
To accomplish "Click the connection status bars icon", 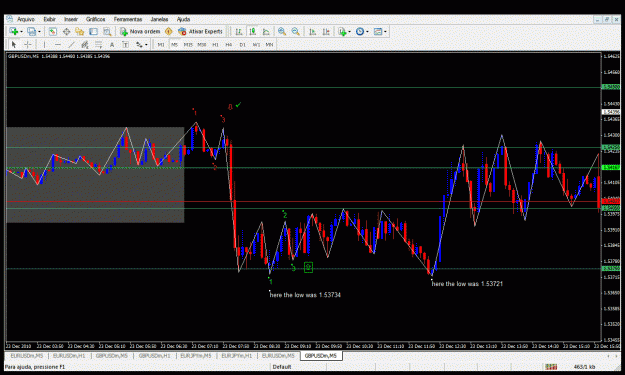I will click(551, 367).
